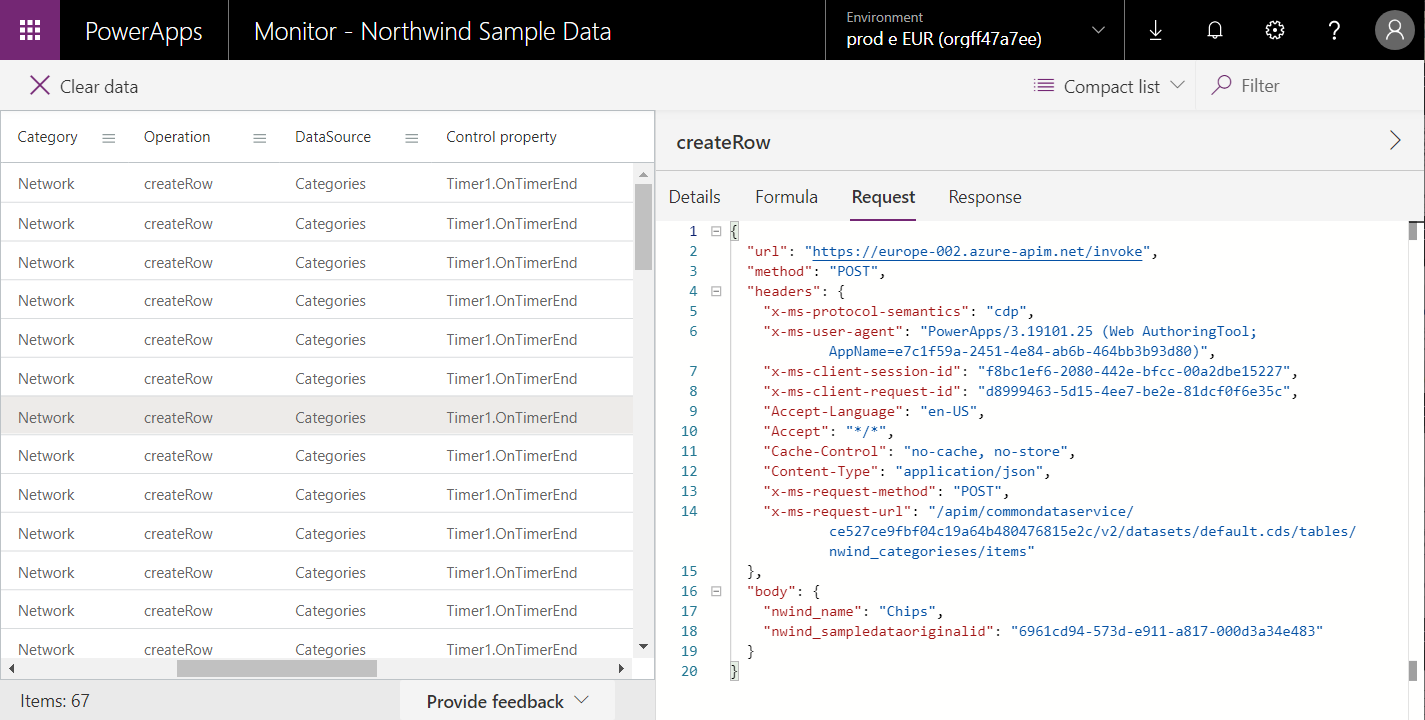Open the notifications bell
The image size is (1425, 720).
coord(1215,30)
